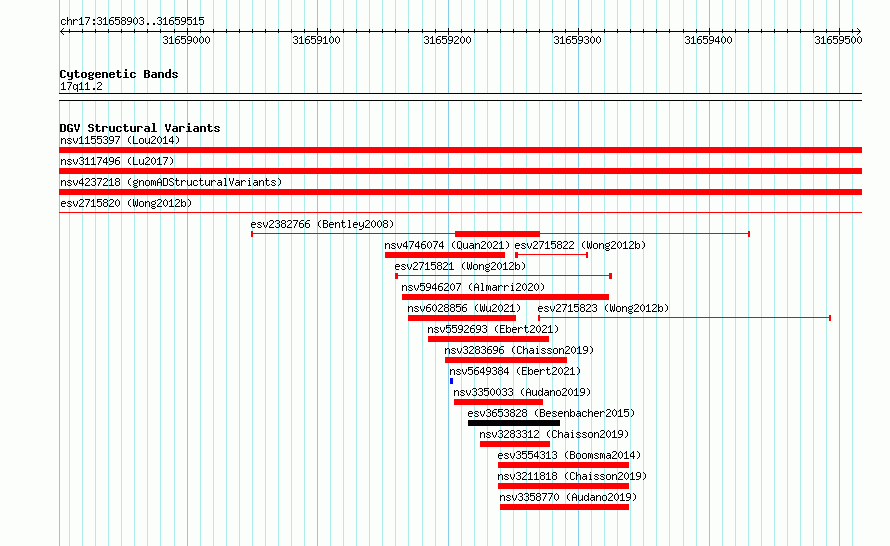
Task: Select the nsv3283696 red bar
Action: click(506, 360)
